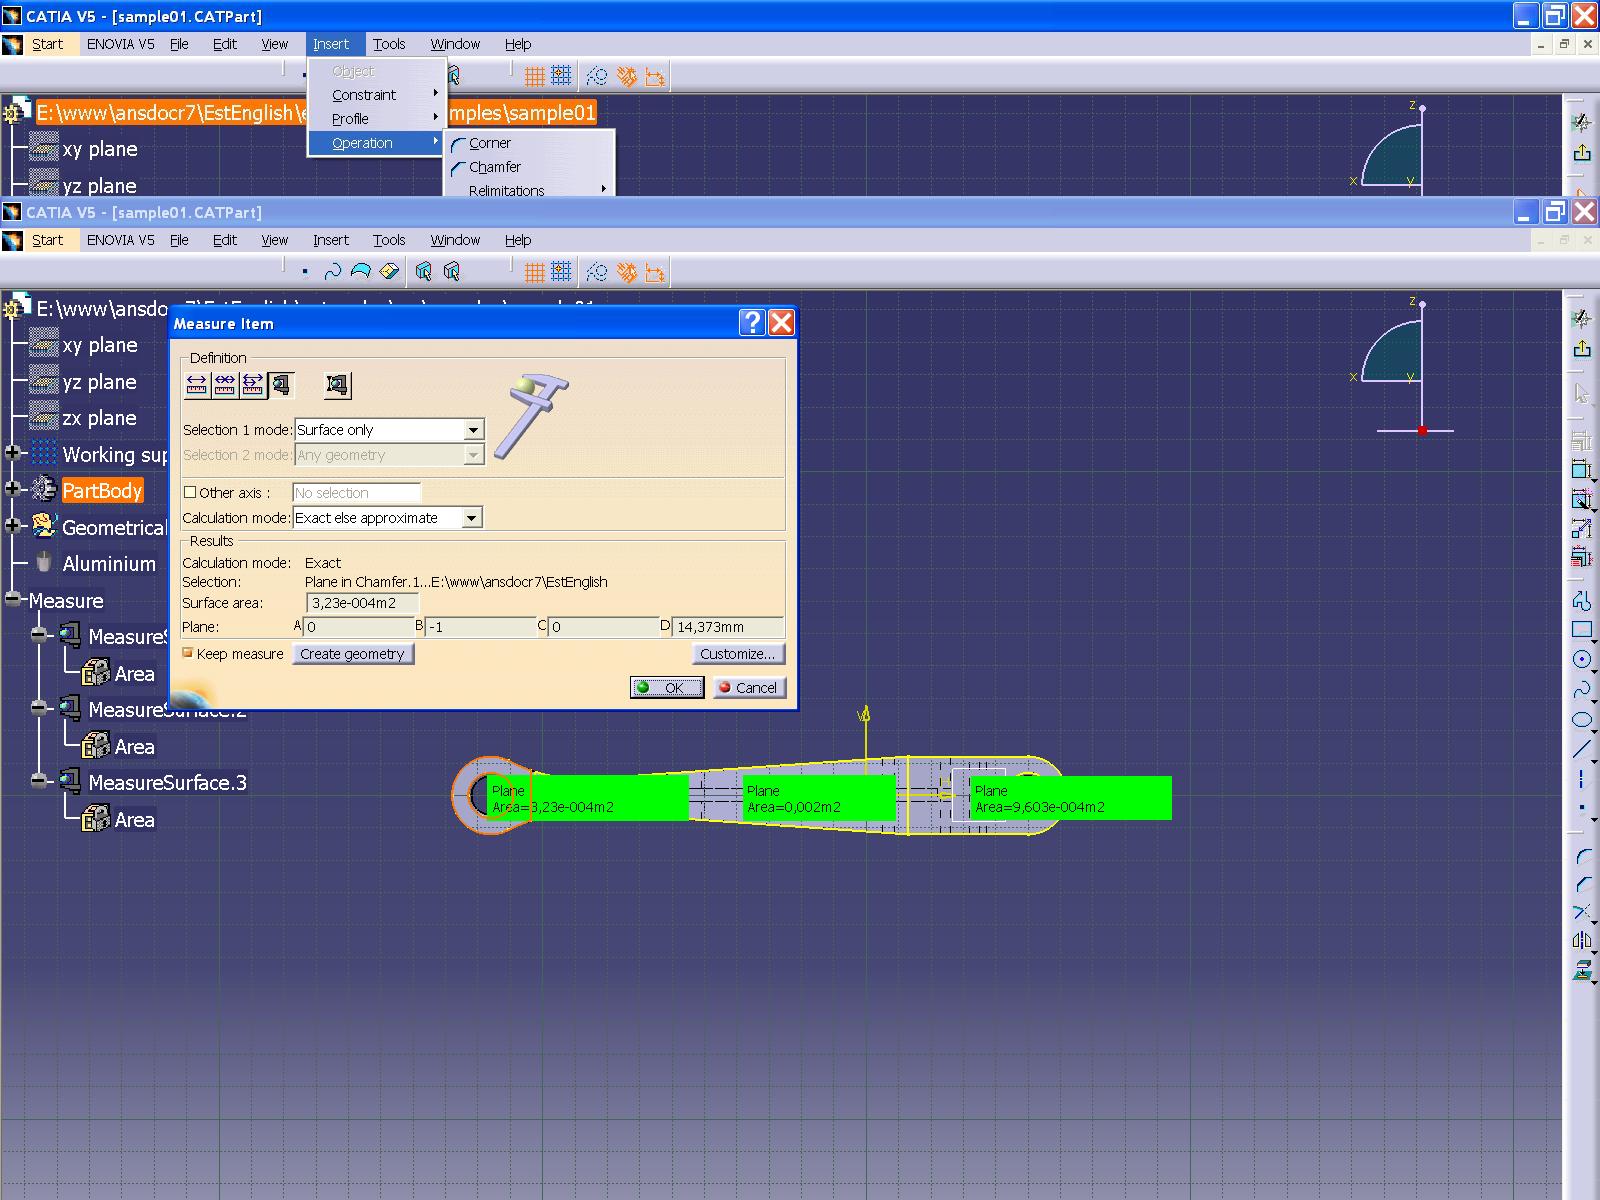Click the Exit workbench icon in front window
Image resolution: width=1600 pixels, height=1200 pixels.
1581,349
